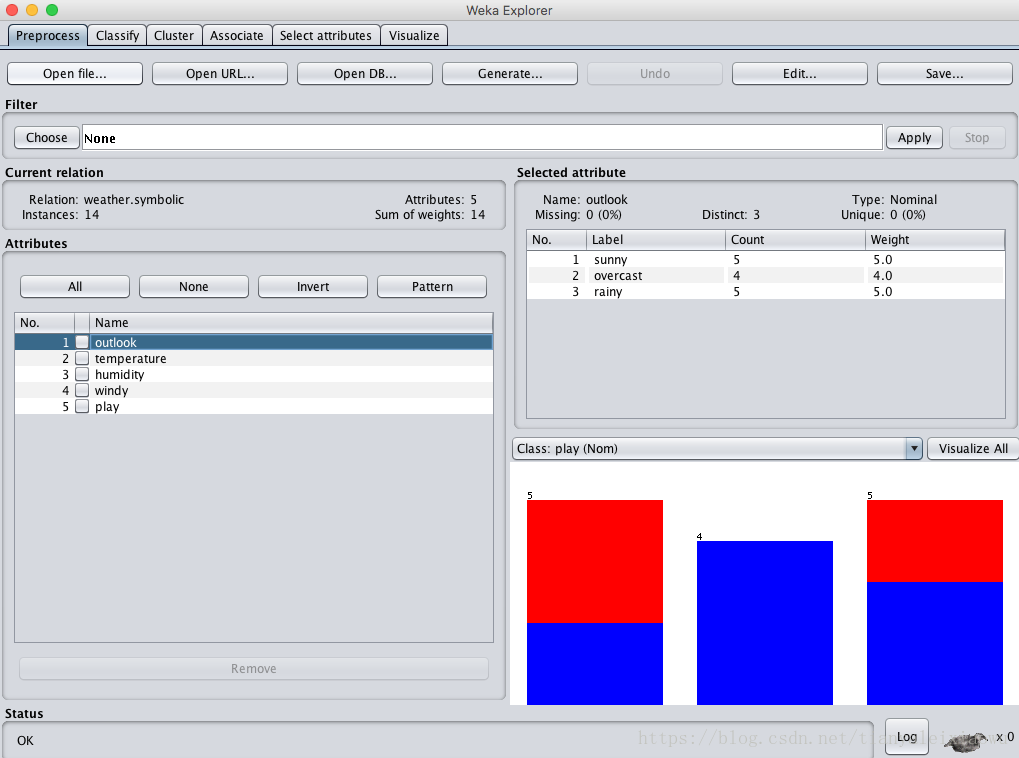The height and width of the screenshot is (758, 1019).
Task: Select the temperature attribute row
Action: (253, 358)
